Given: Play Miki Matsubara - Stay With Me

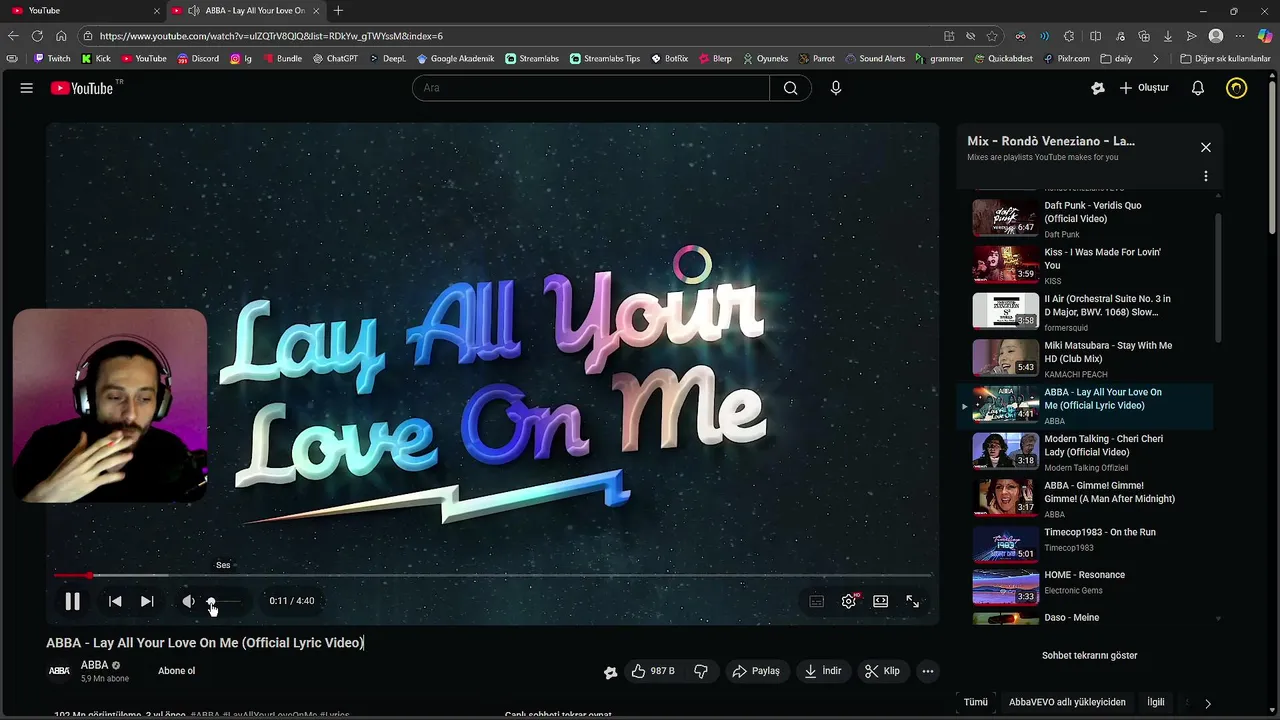Looking at the screenshot, I should tap(1085, 358).
